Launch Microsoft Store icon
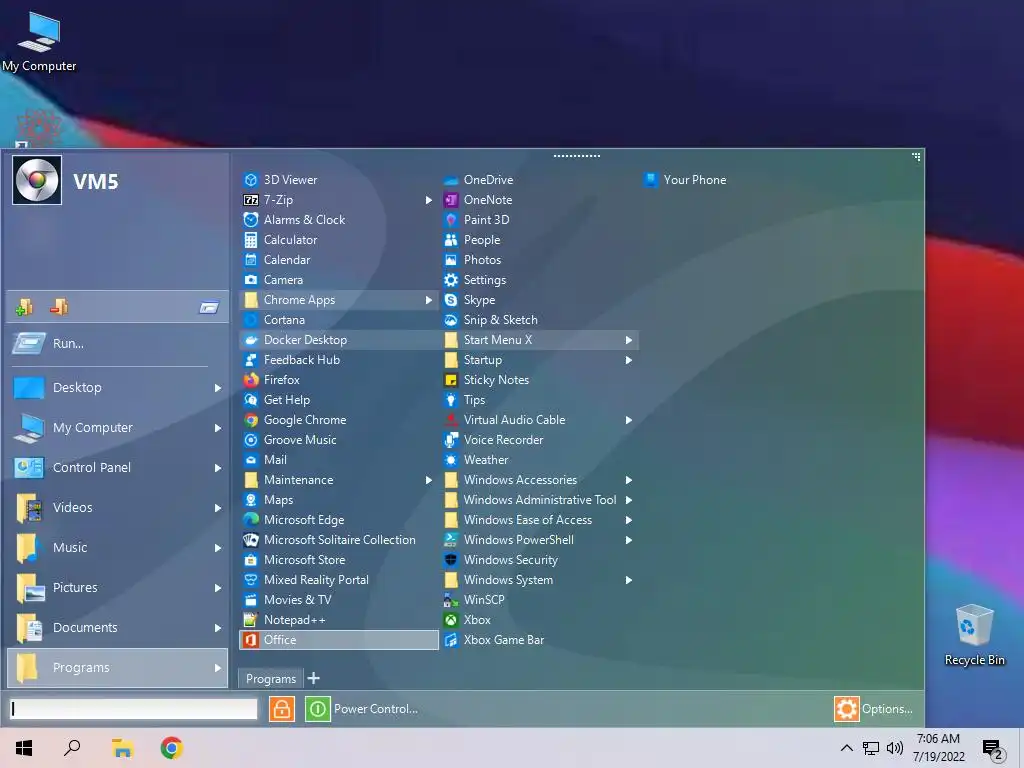 (251, 560)
